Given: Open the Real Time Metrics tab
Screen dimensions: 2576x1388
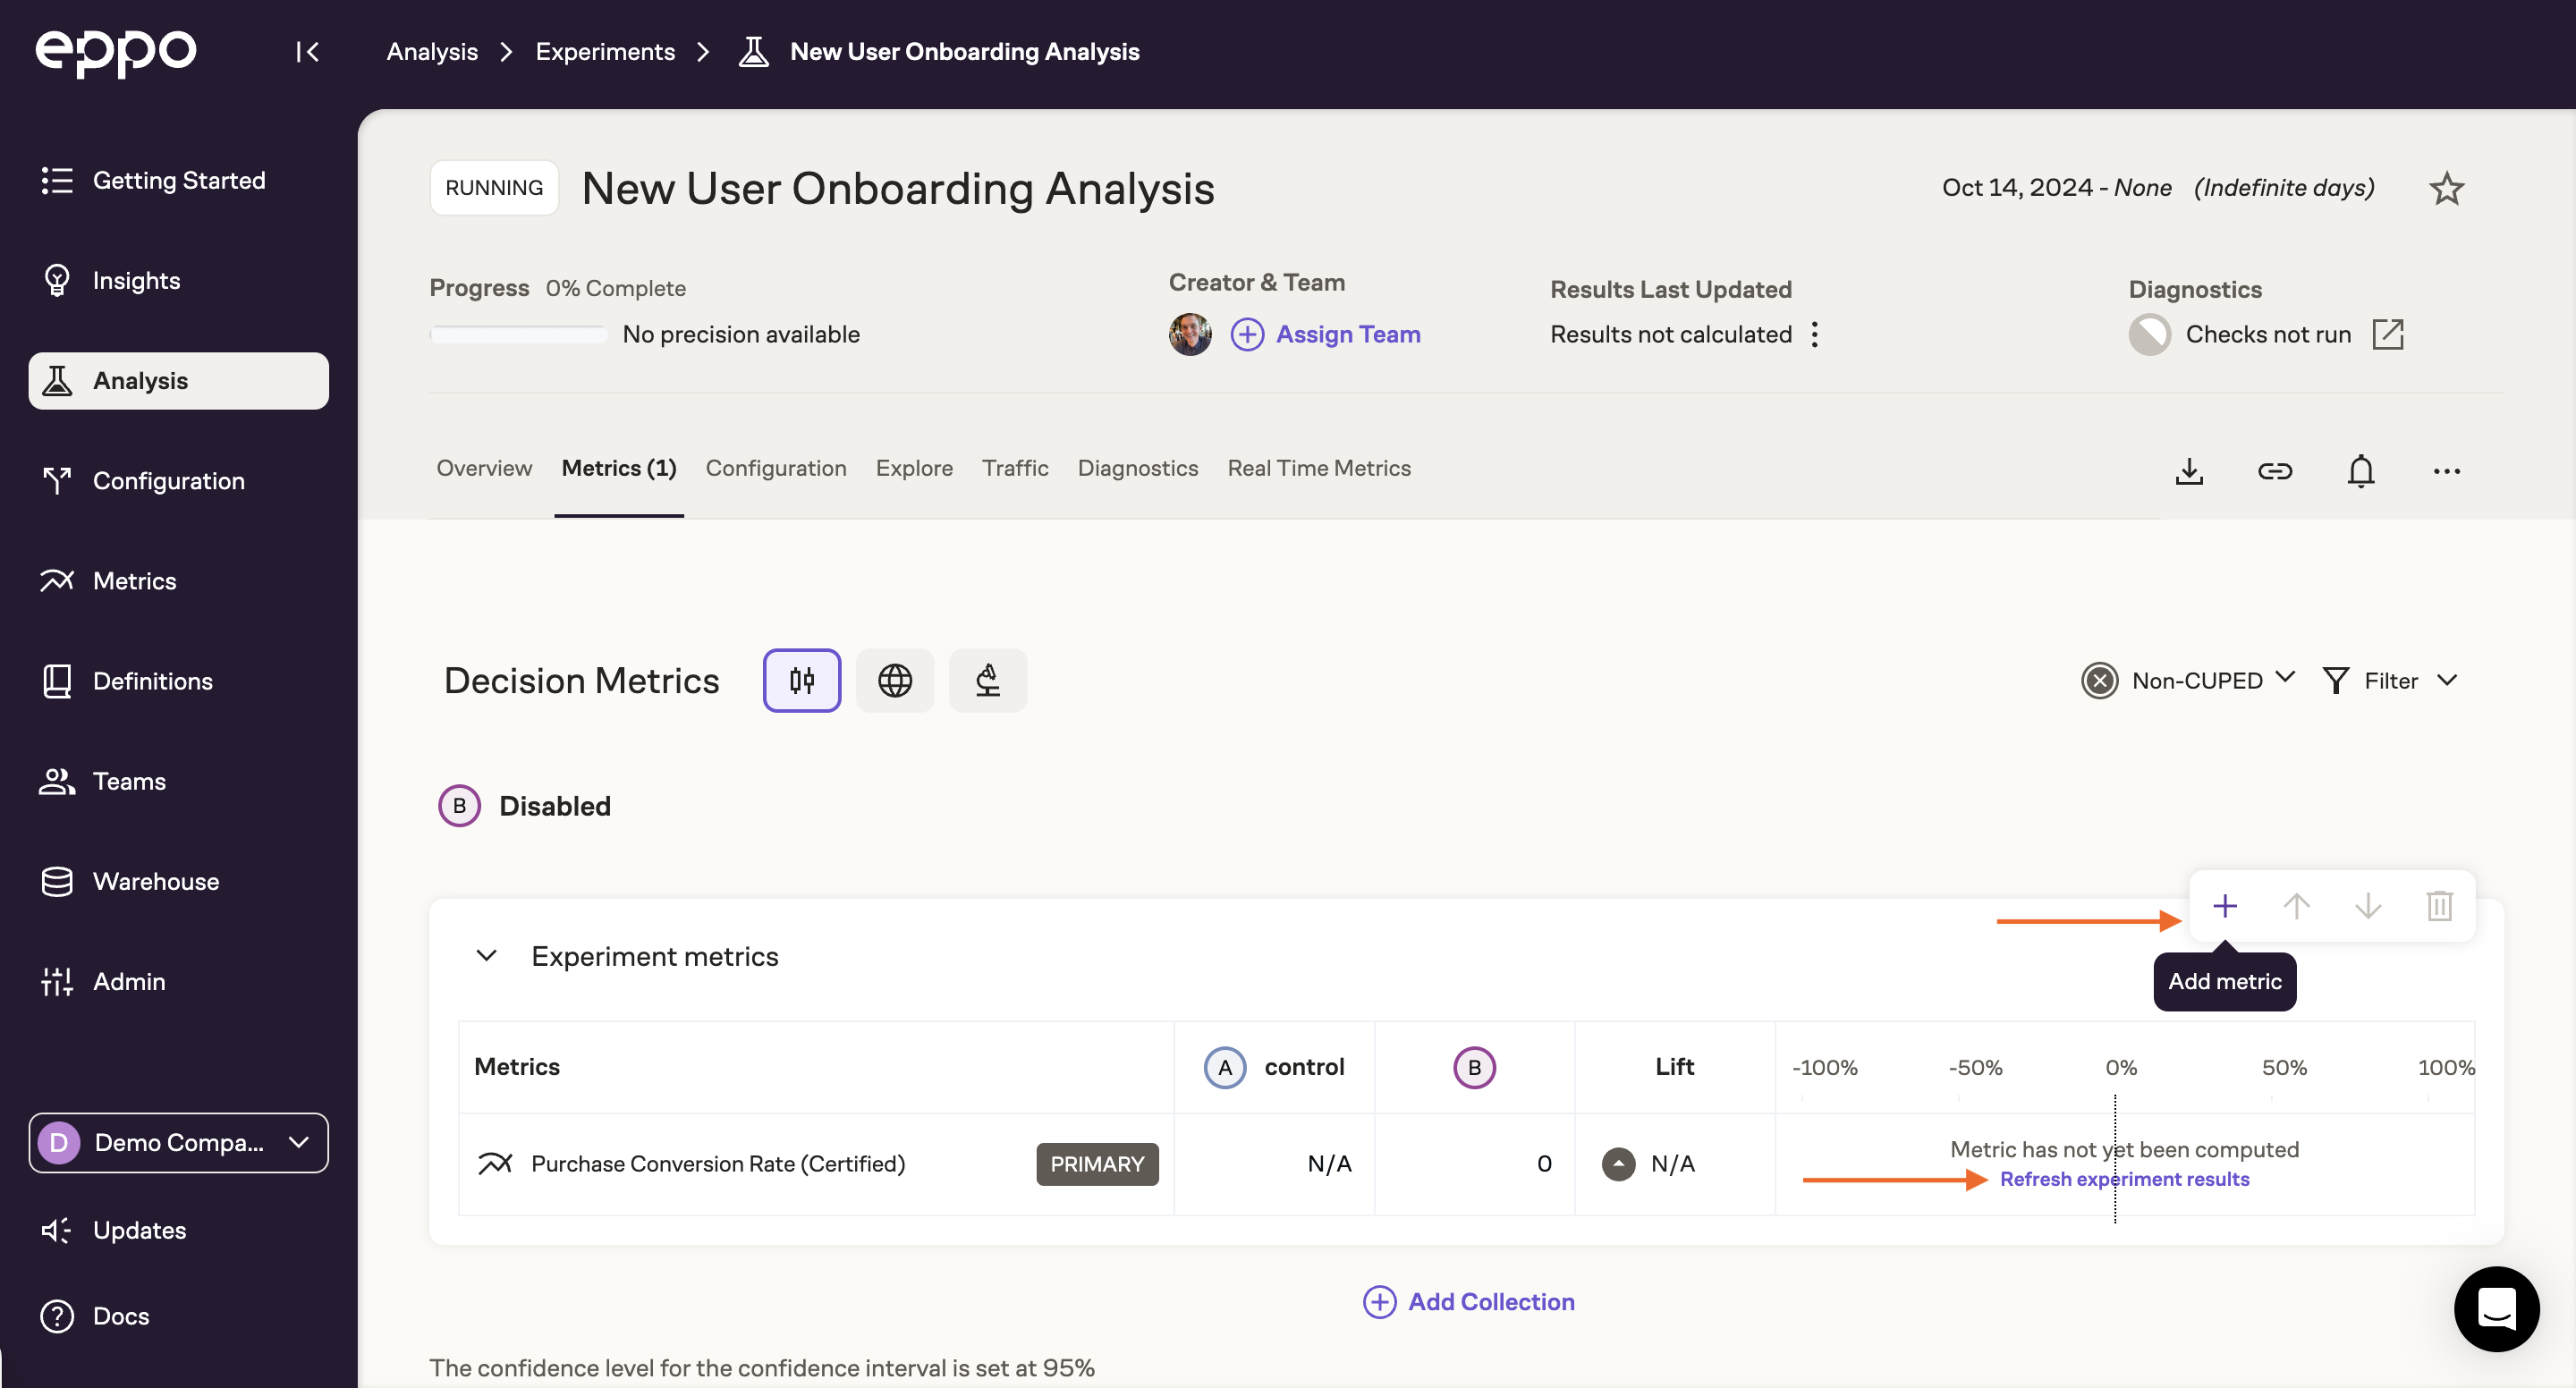Looking at the screenshot, I should tap(1318, 468).
